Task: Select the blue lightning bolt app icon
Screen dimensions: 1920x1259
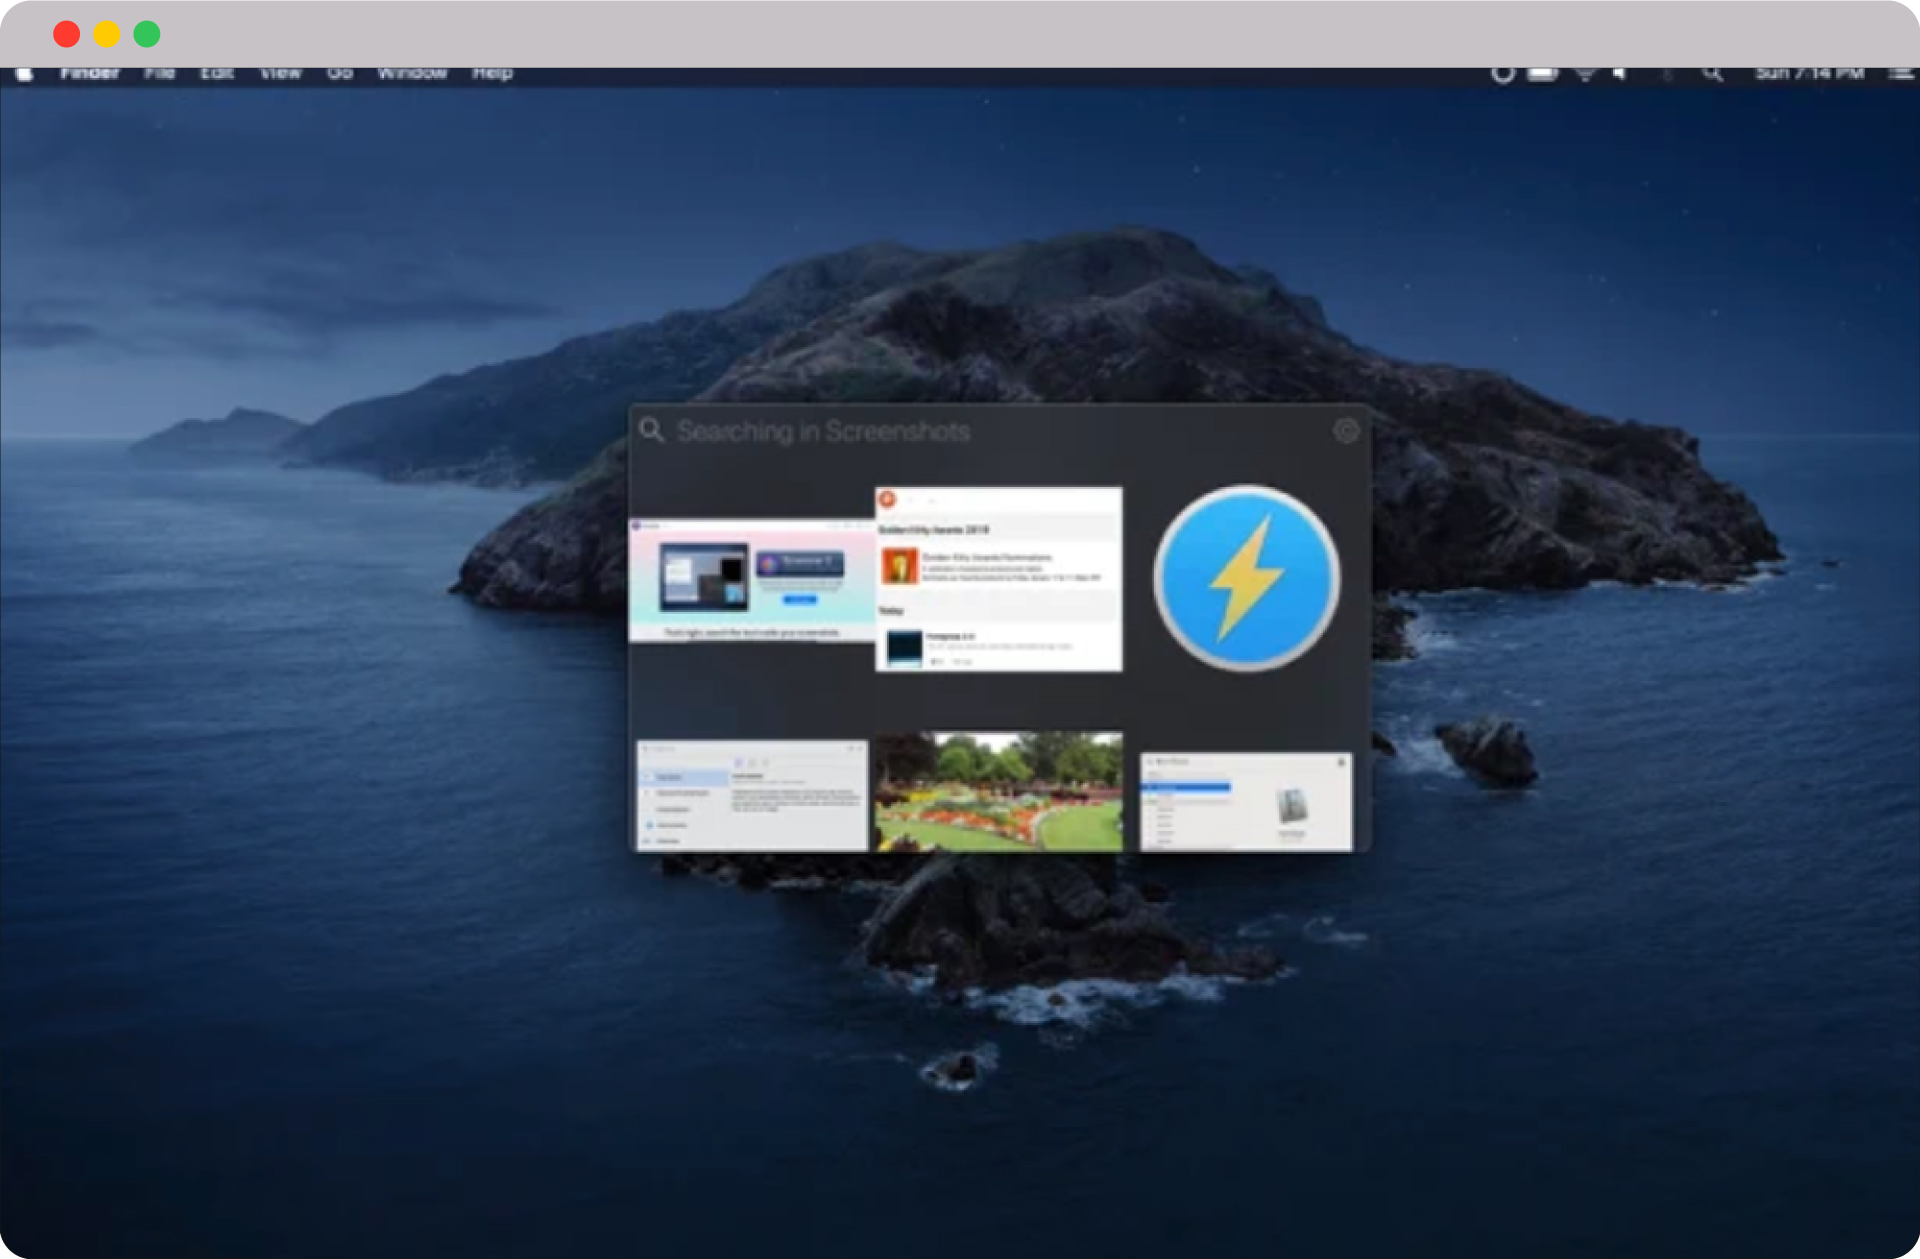Action: click(1246, 578)
